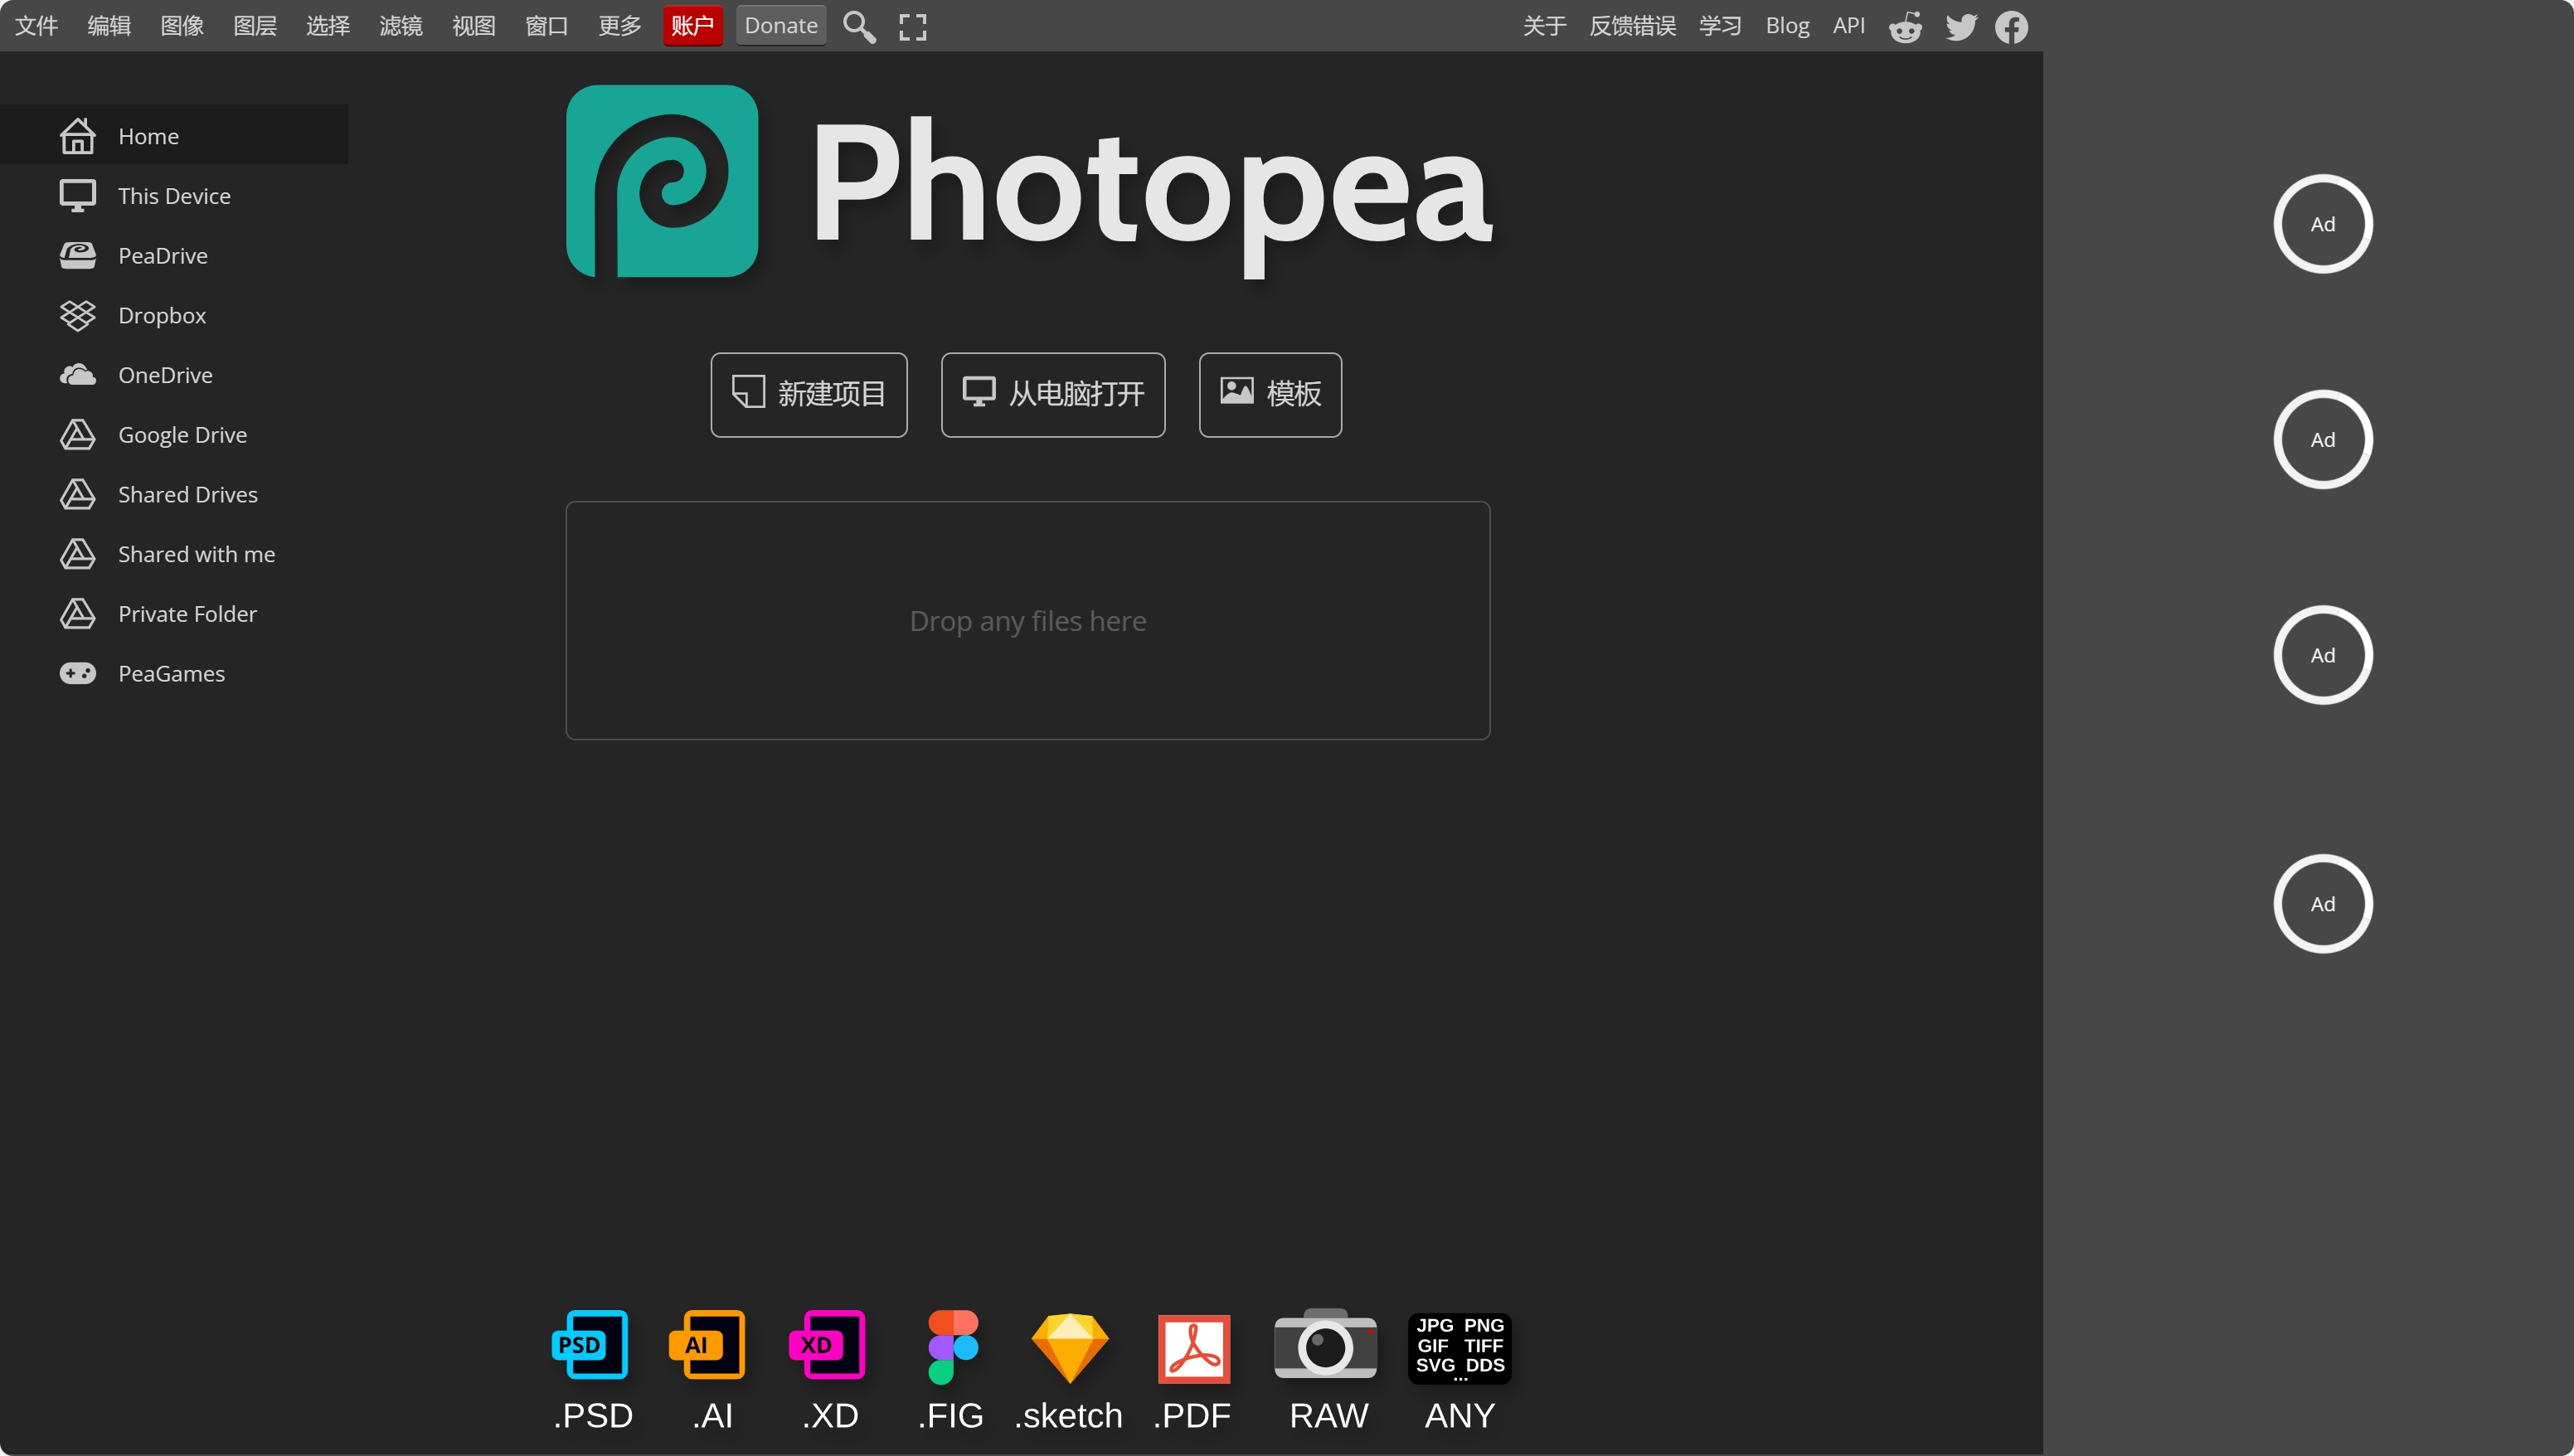Open the Facebook icon link
This screenshot has height=1456, width=2574.
(2012, 27)
